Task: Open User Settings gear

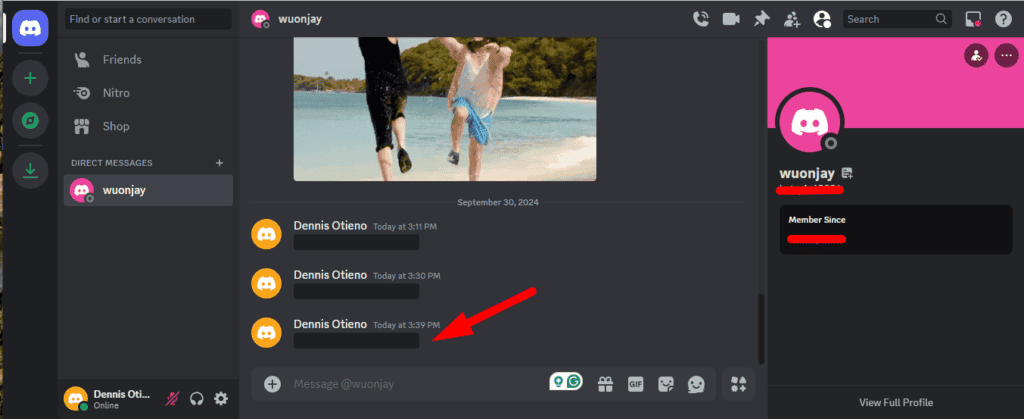Action: click(x=221, y=399)
